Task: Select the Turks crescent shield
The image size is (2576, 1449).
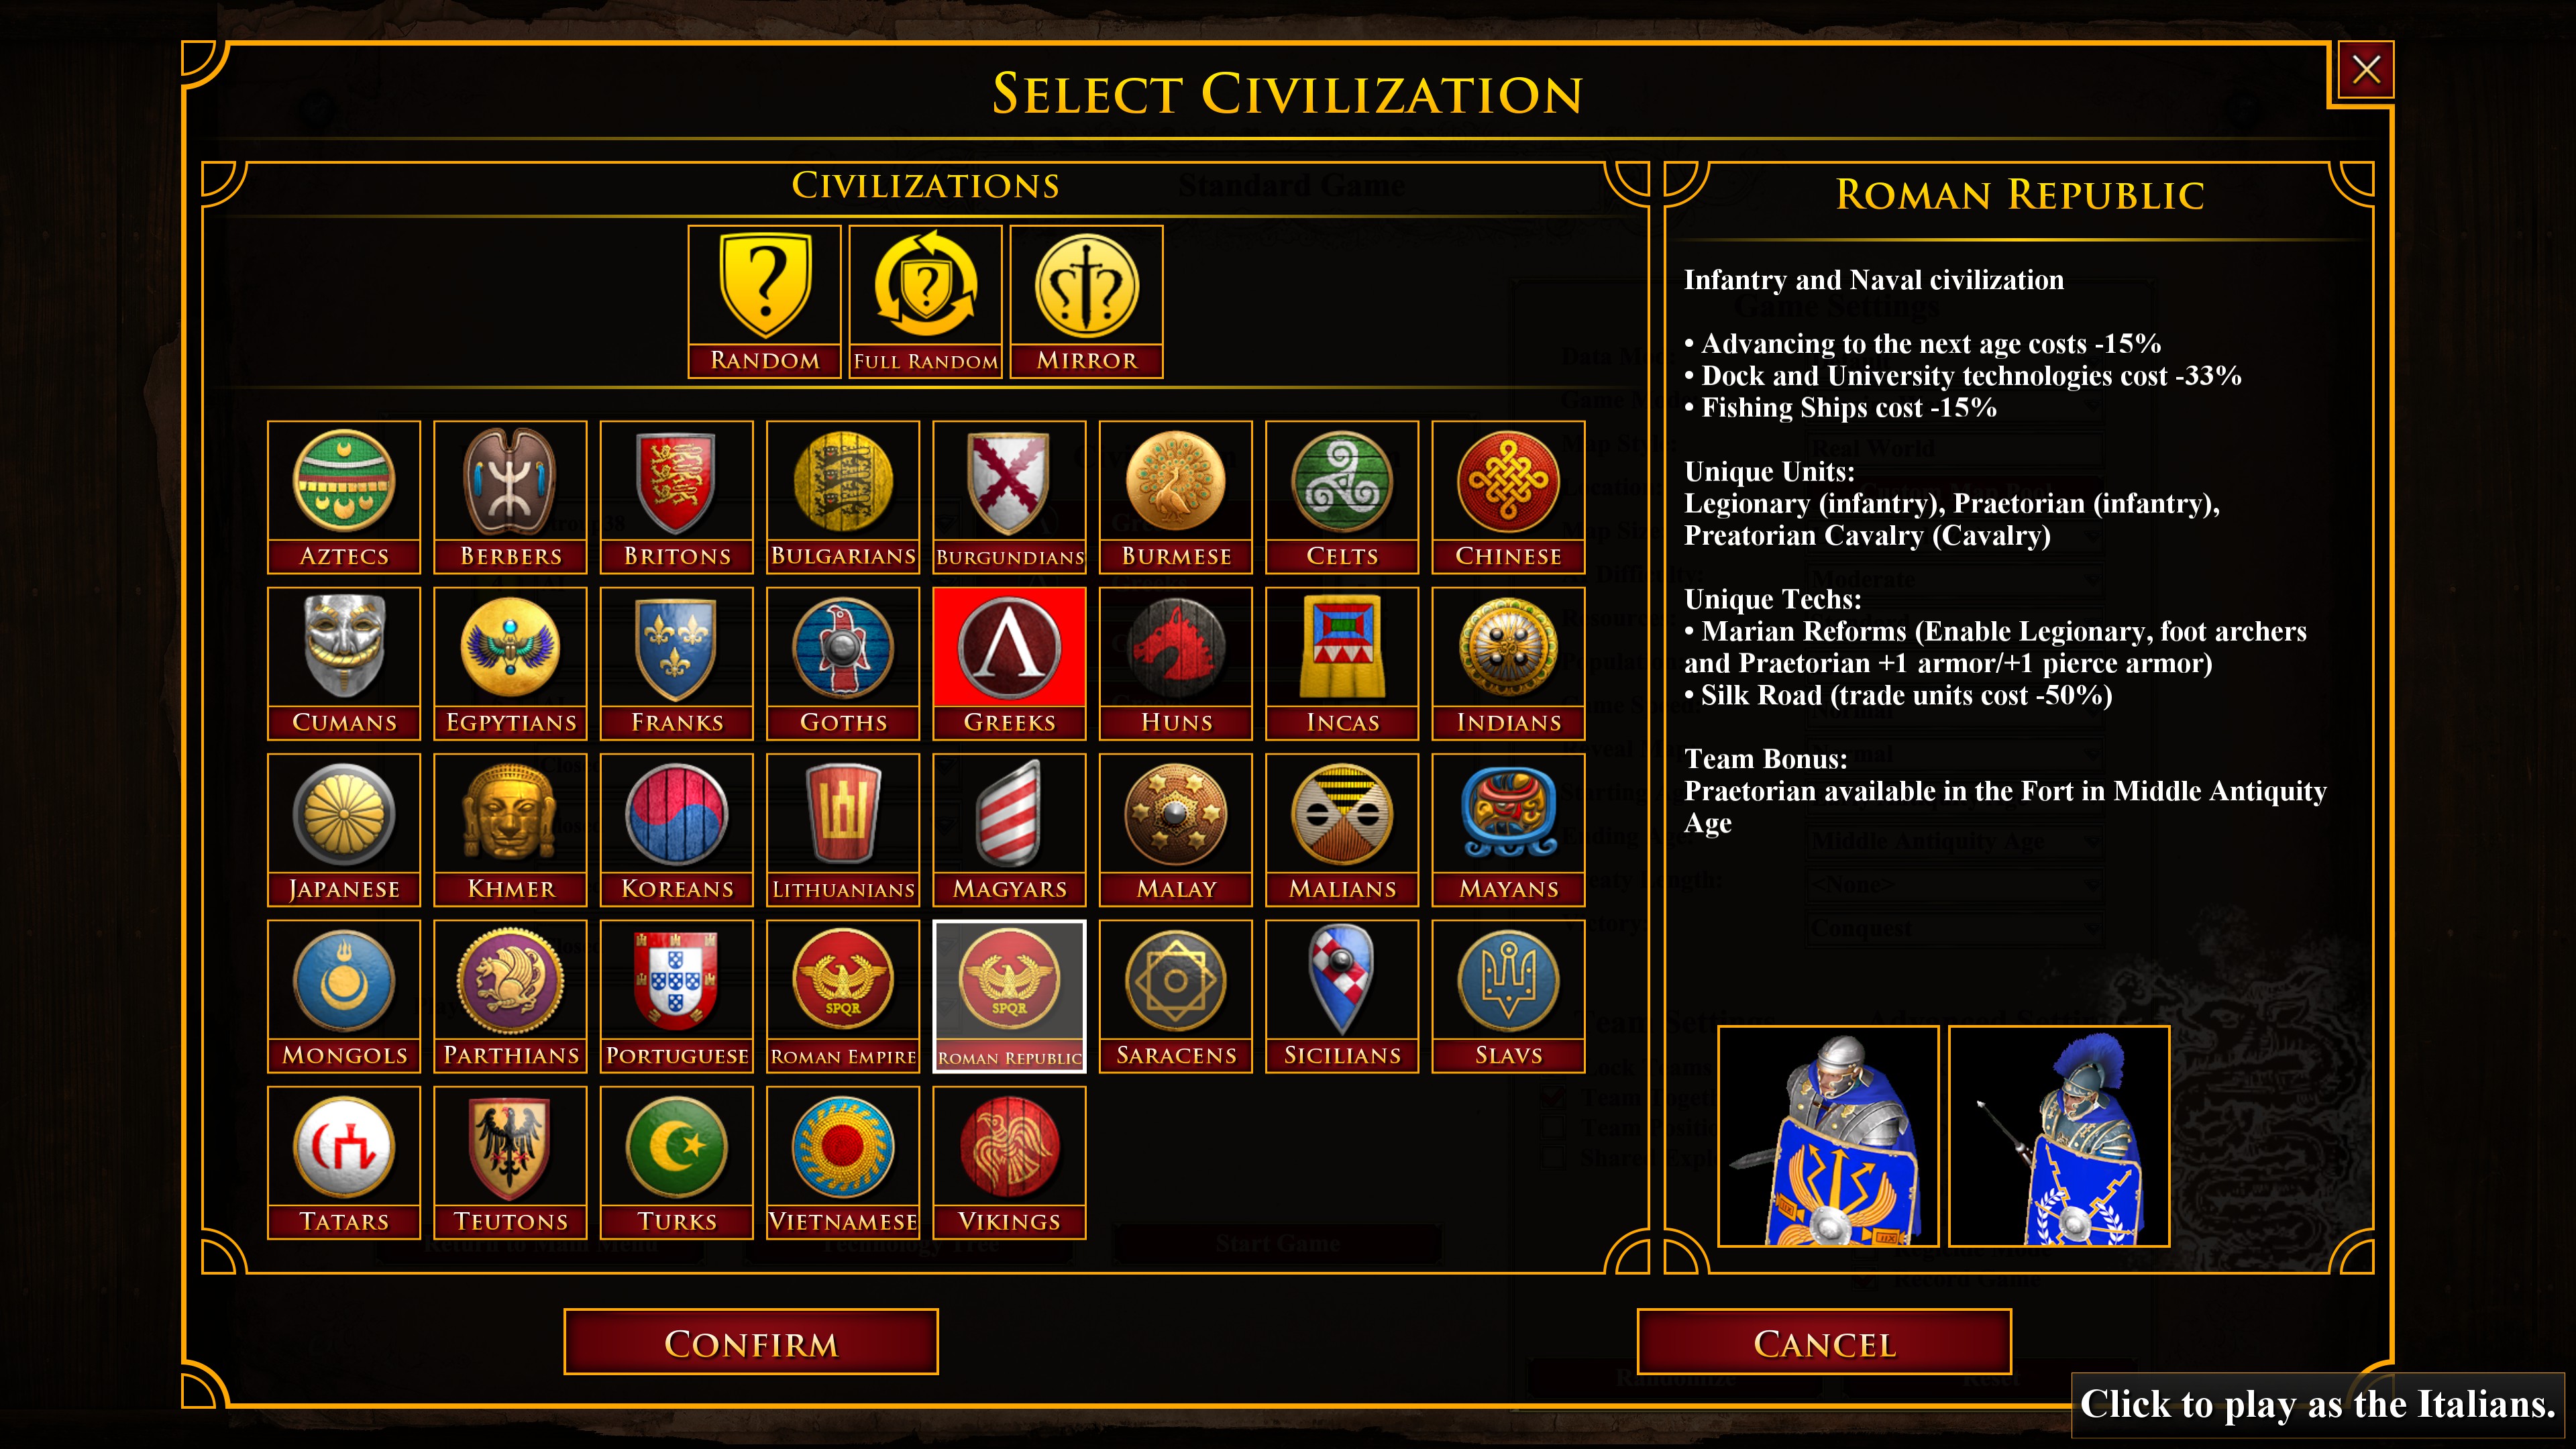Action: 677,1162
